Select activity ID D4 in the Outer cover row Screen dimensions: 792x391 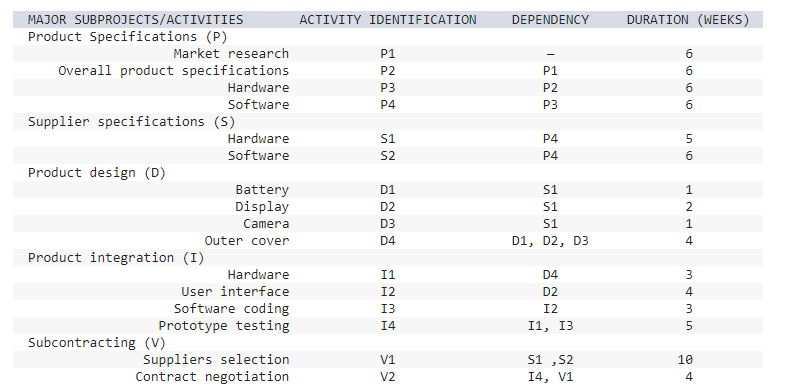(x=387, y=240)
